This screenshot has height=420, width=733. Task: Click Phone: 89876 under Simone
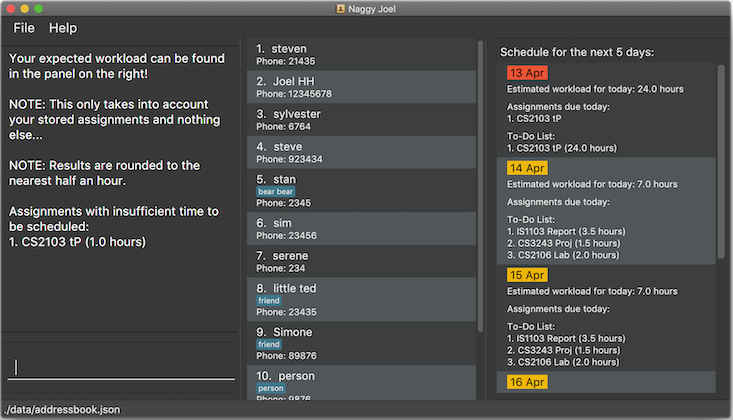[x=286, y=356]
